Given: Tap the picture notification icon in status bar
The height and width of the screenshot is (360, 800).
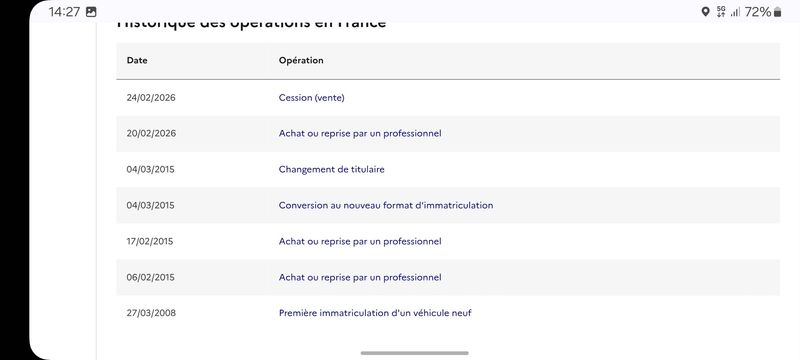Looking at the screenshot, I should click(91, 12).
